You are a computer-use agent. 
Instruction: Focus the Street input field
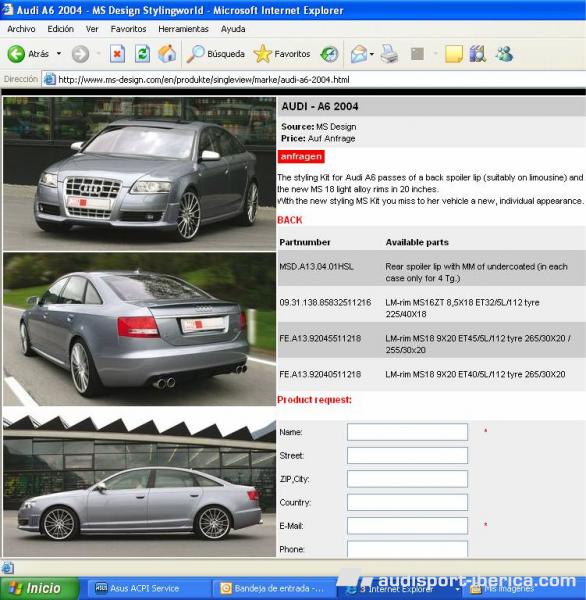pyautogui.click(x=407, y=455)
